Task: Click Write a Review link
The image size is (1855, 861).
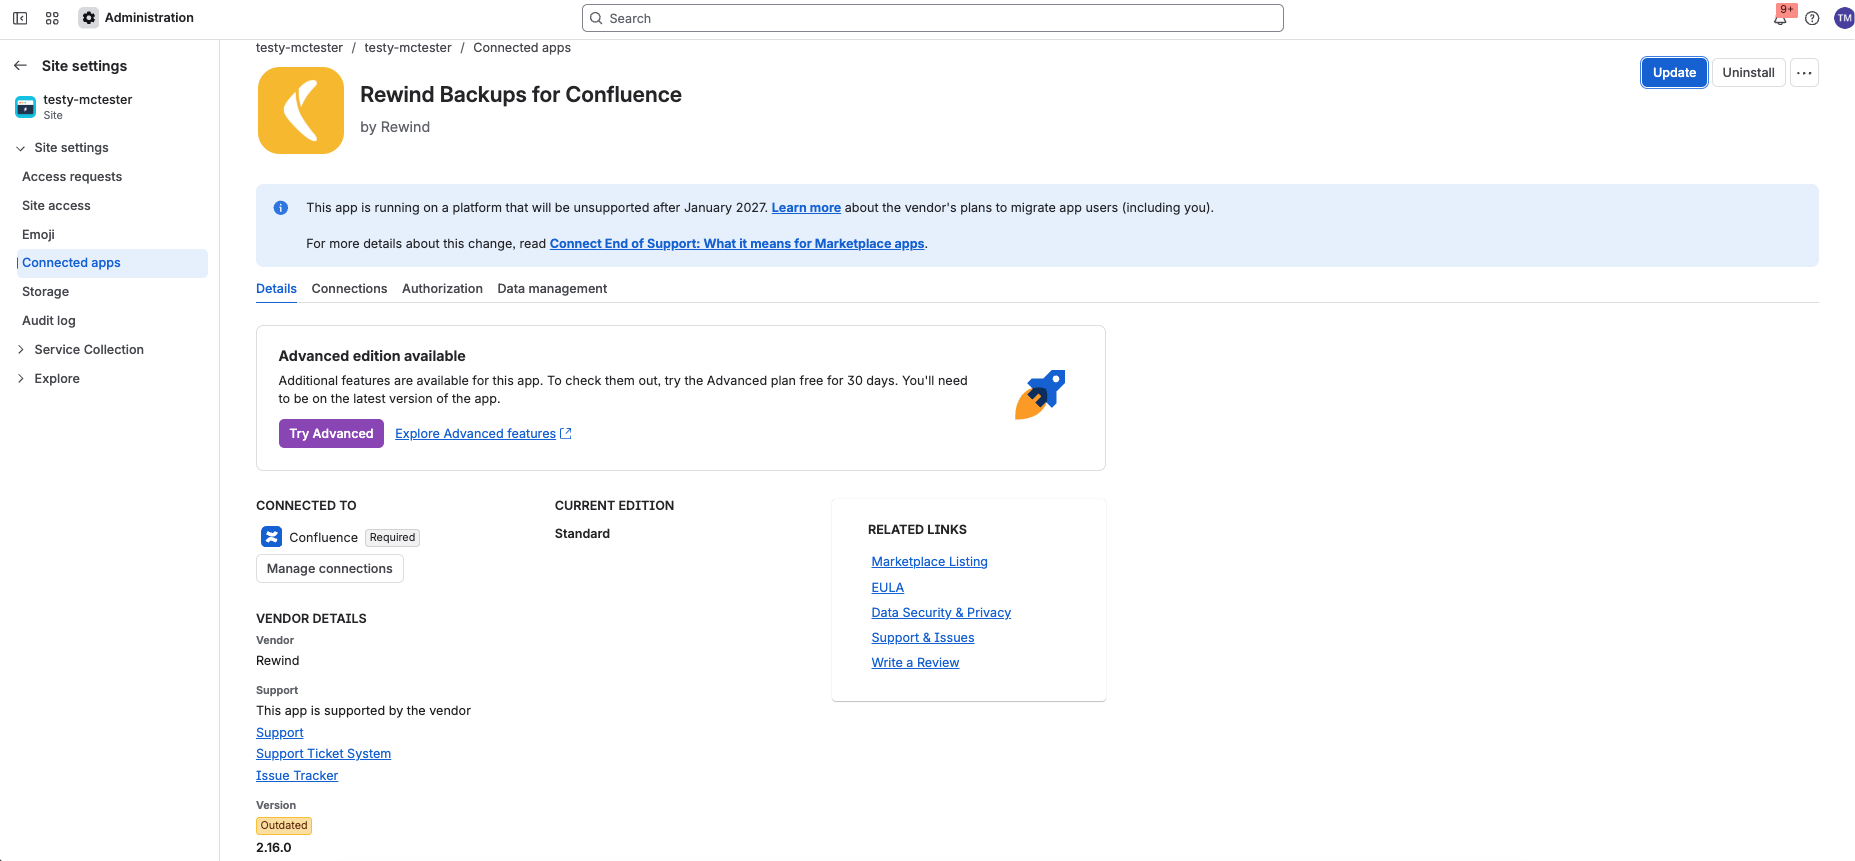Action: [x=915, y=663]
